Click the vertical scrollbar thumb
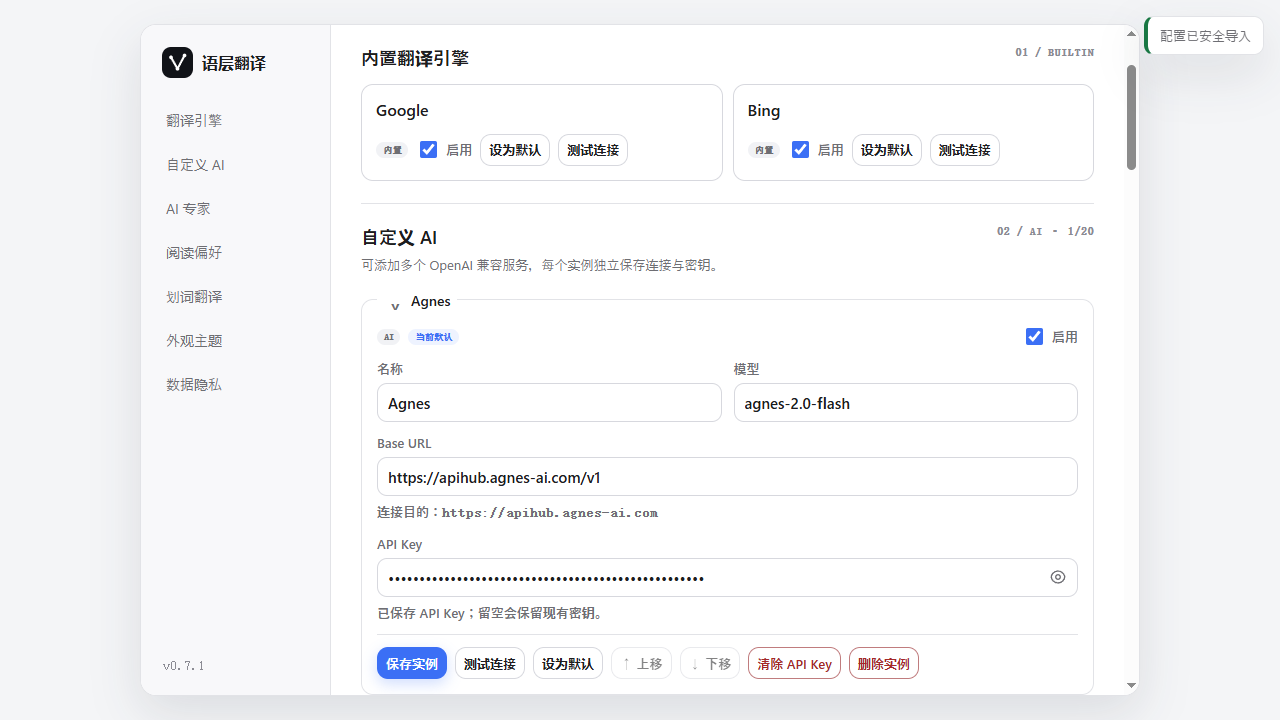The width and height of the screenshot is (1280, 720). click(x=1132, y=117)
